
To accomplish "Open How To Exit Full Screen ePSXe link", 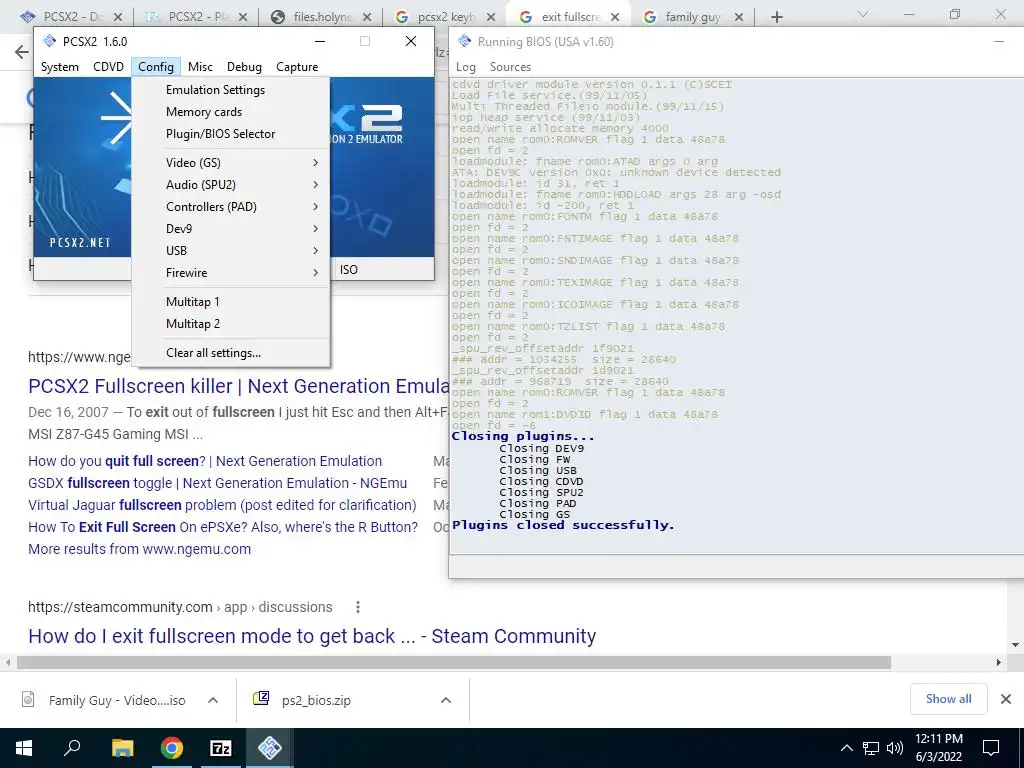I will pos(223,527).
